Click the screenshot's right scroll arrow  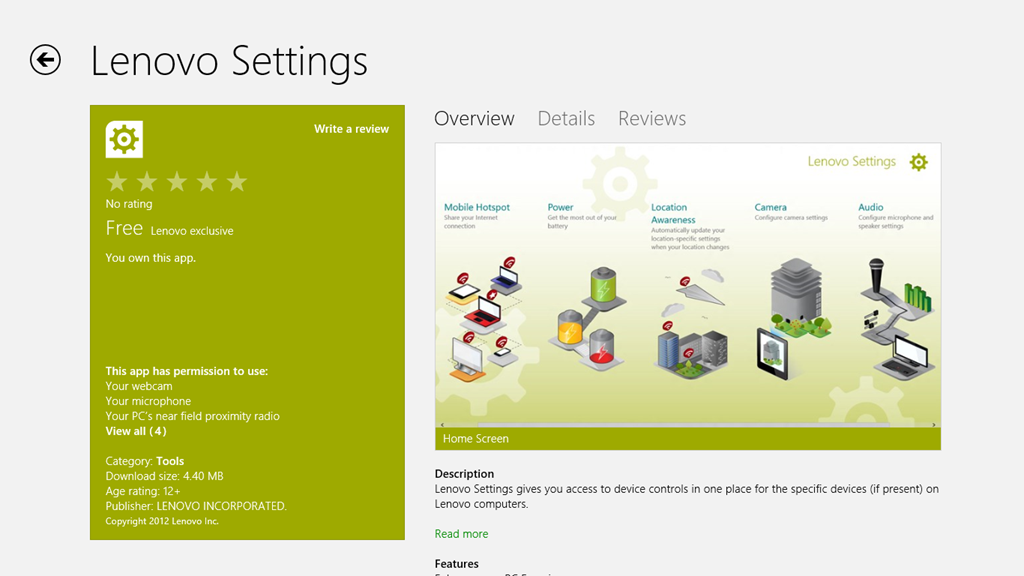tap(935, 423)
